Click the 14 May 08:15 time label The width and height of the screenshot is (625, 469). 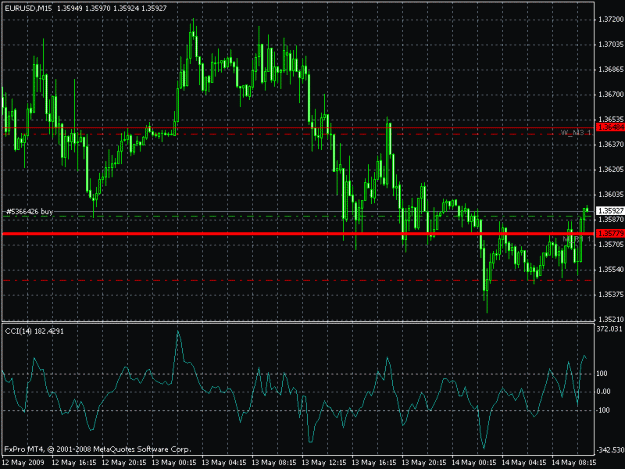pos(574,463)
